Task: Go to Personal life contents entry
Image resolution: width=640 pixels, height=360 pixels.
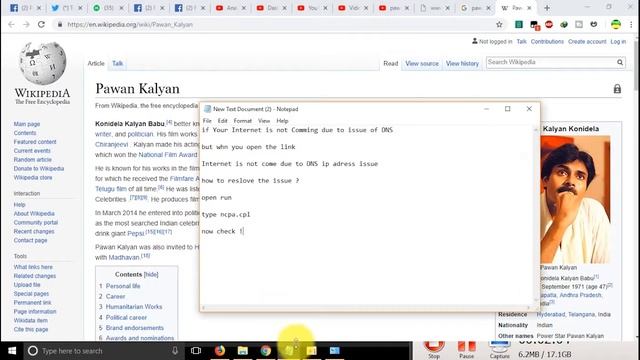Action: tap(123, 286)
